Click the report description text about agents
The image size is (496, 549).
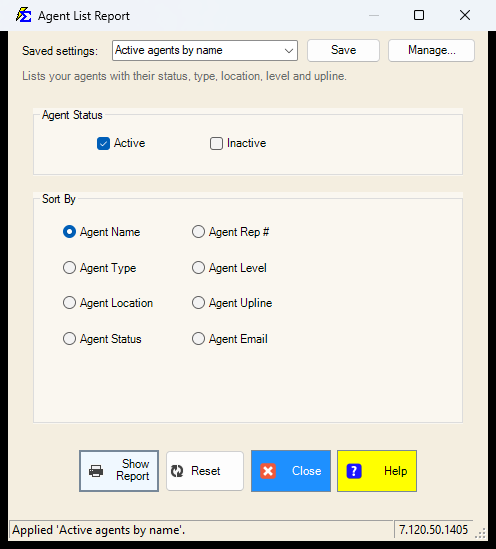[184, 76]
